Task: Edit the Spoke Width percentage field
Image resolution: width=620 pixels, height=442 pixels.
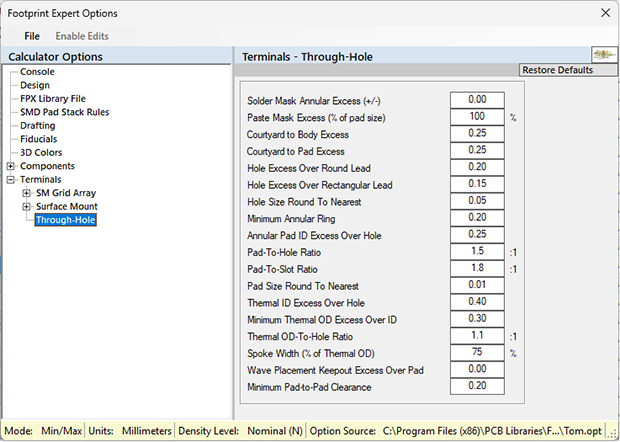Action: coord(477,353)
